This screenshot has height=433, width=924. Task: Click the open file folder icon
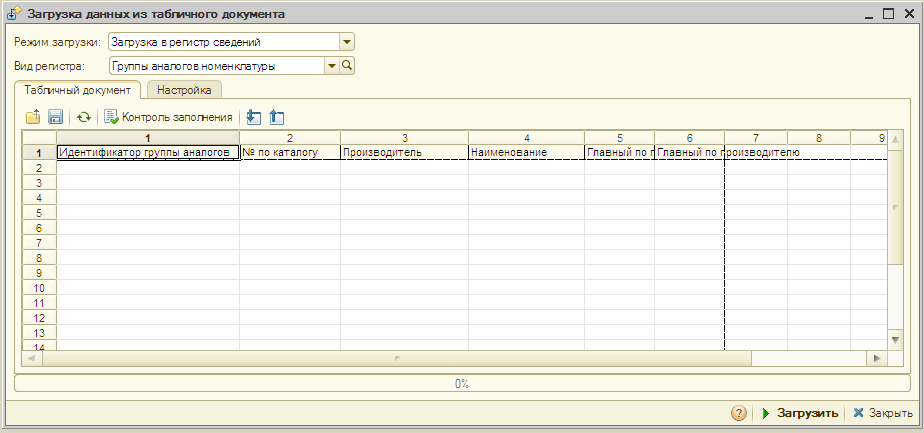(33, 117)
